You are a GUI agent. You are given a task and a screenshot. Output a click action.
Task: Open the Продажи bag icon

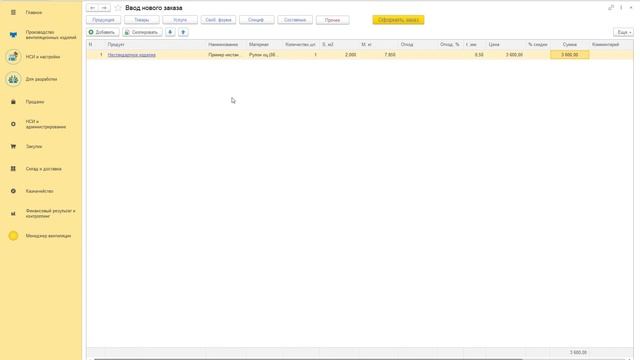[13, 102]
